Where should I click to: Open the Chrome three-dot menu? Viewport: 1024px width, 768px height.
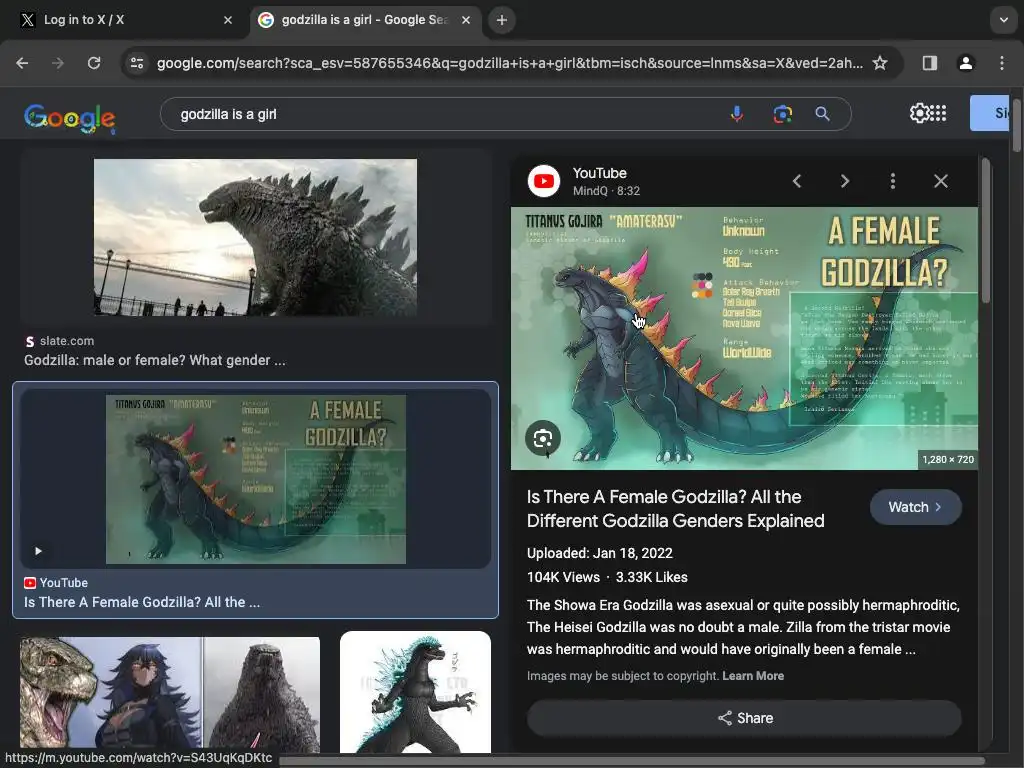1001,63
